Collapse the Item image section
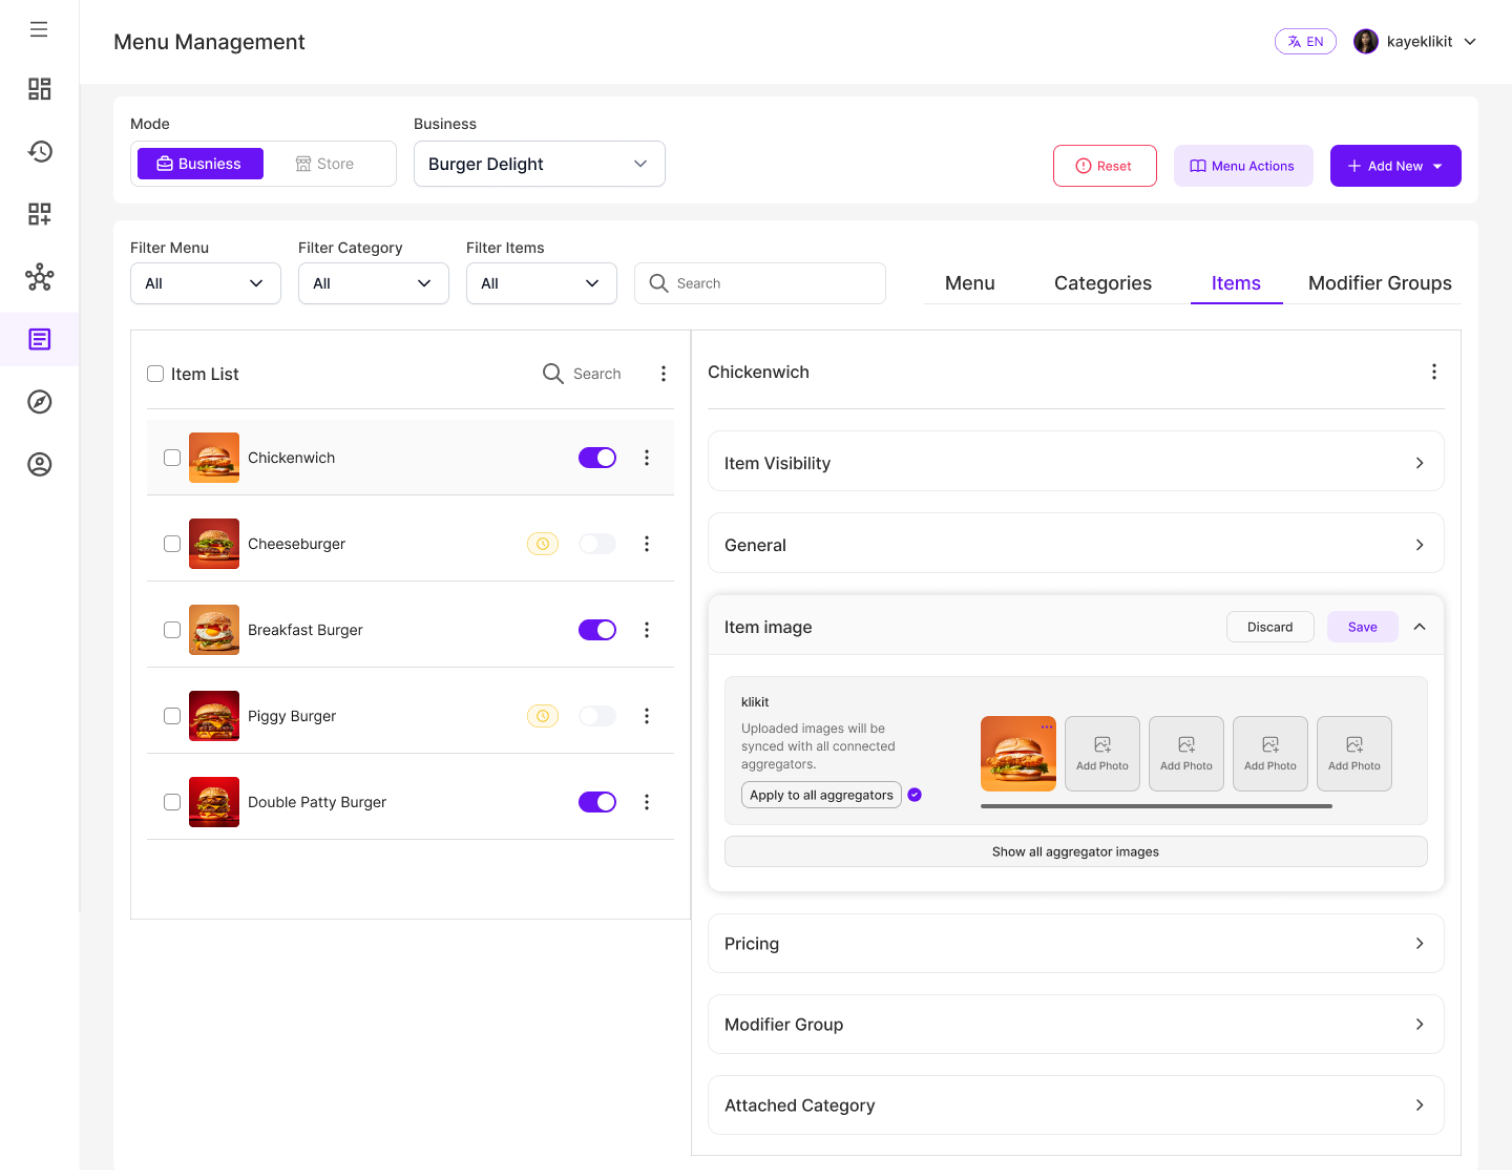 (x=1420, y=626)
